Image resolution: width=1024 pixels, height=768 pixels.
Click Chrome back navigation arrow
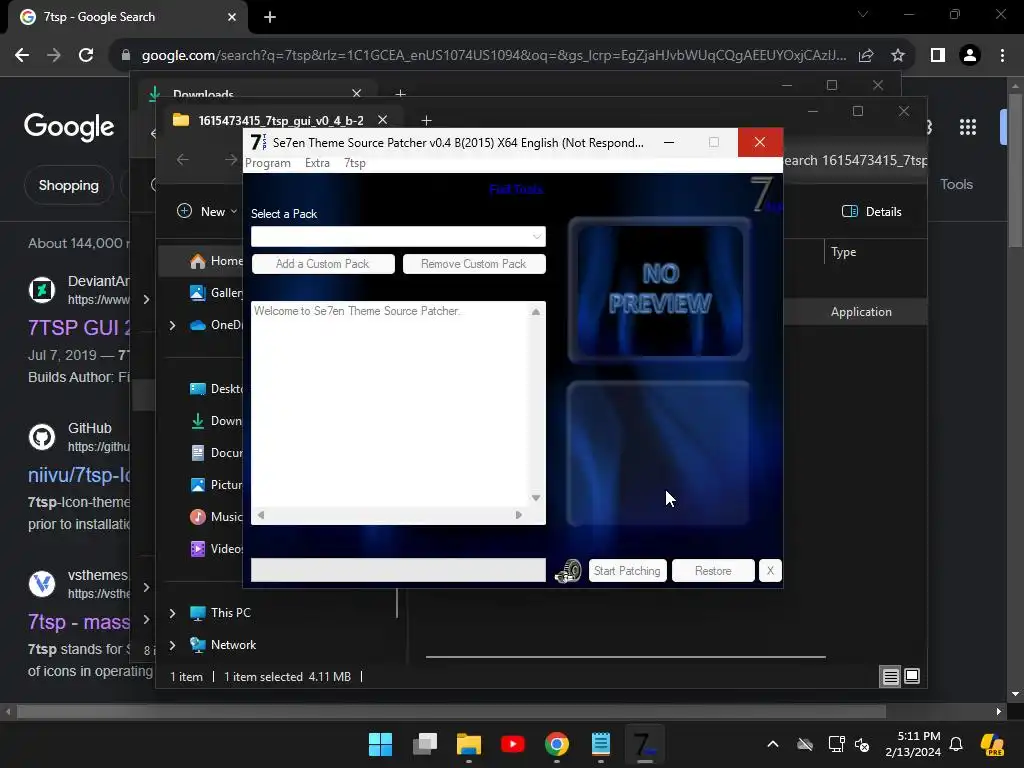click(22, 55)
